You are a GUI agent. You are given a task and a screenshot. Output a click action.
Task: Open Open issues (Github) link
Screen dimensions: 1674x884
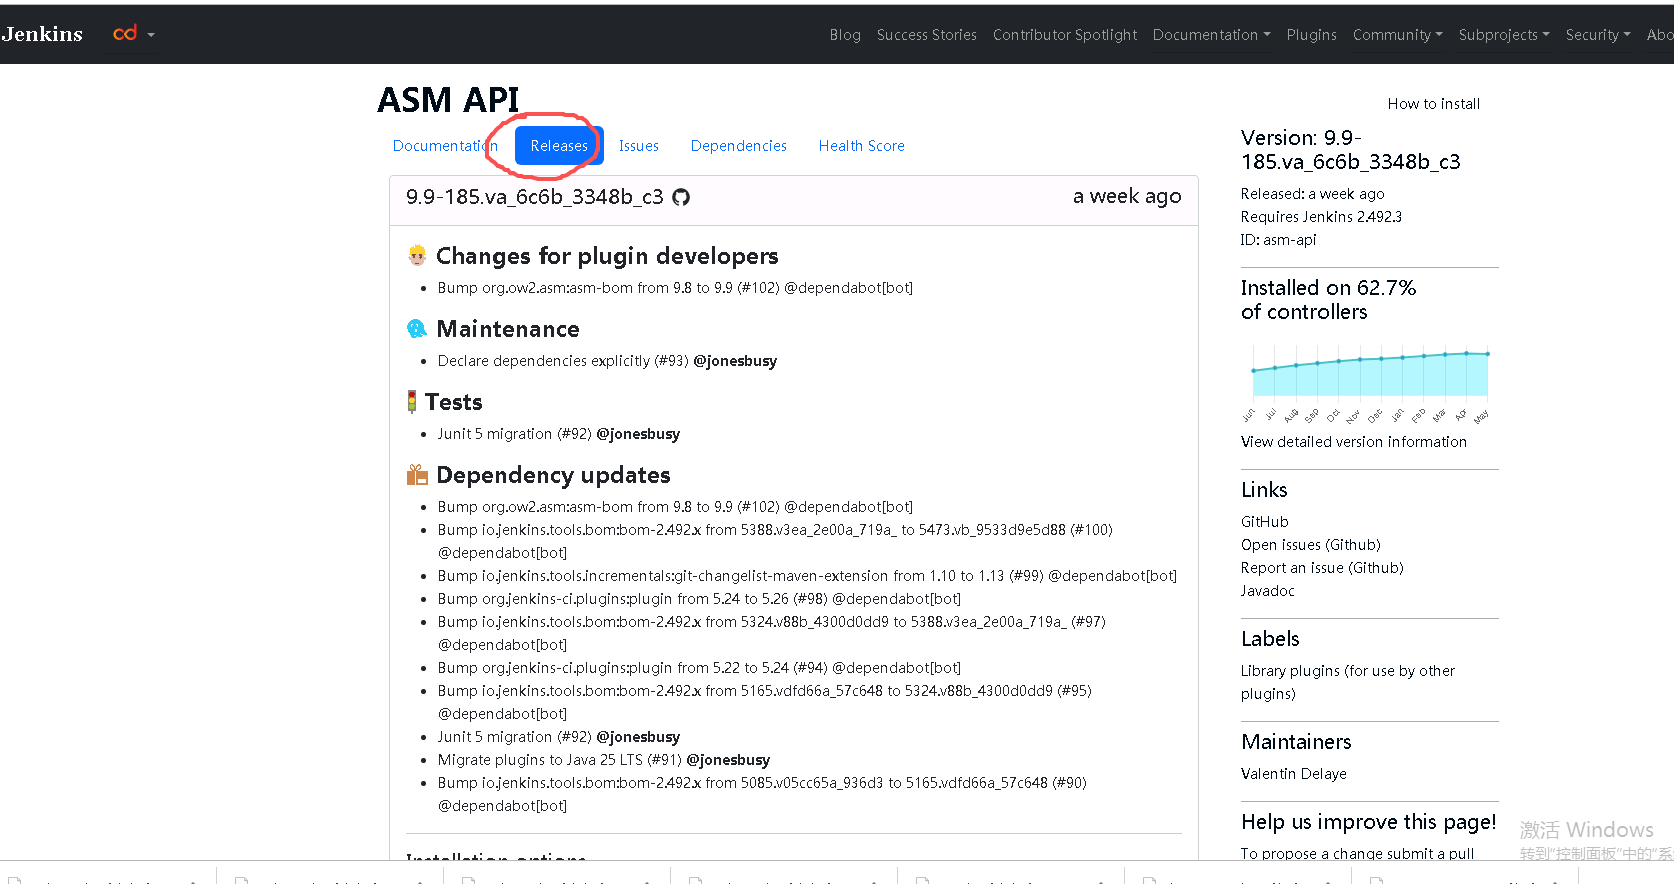click(1310, 545)
